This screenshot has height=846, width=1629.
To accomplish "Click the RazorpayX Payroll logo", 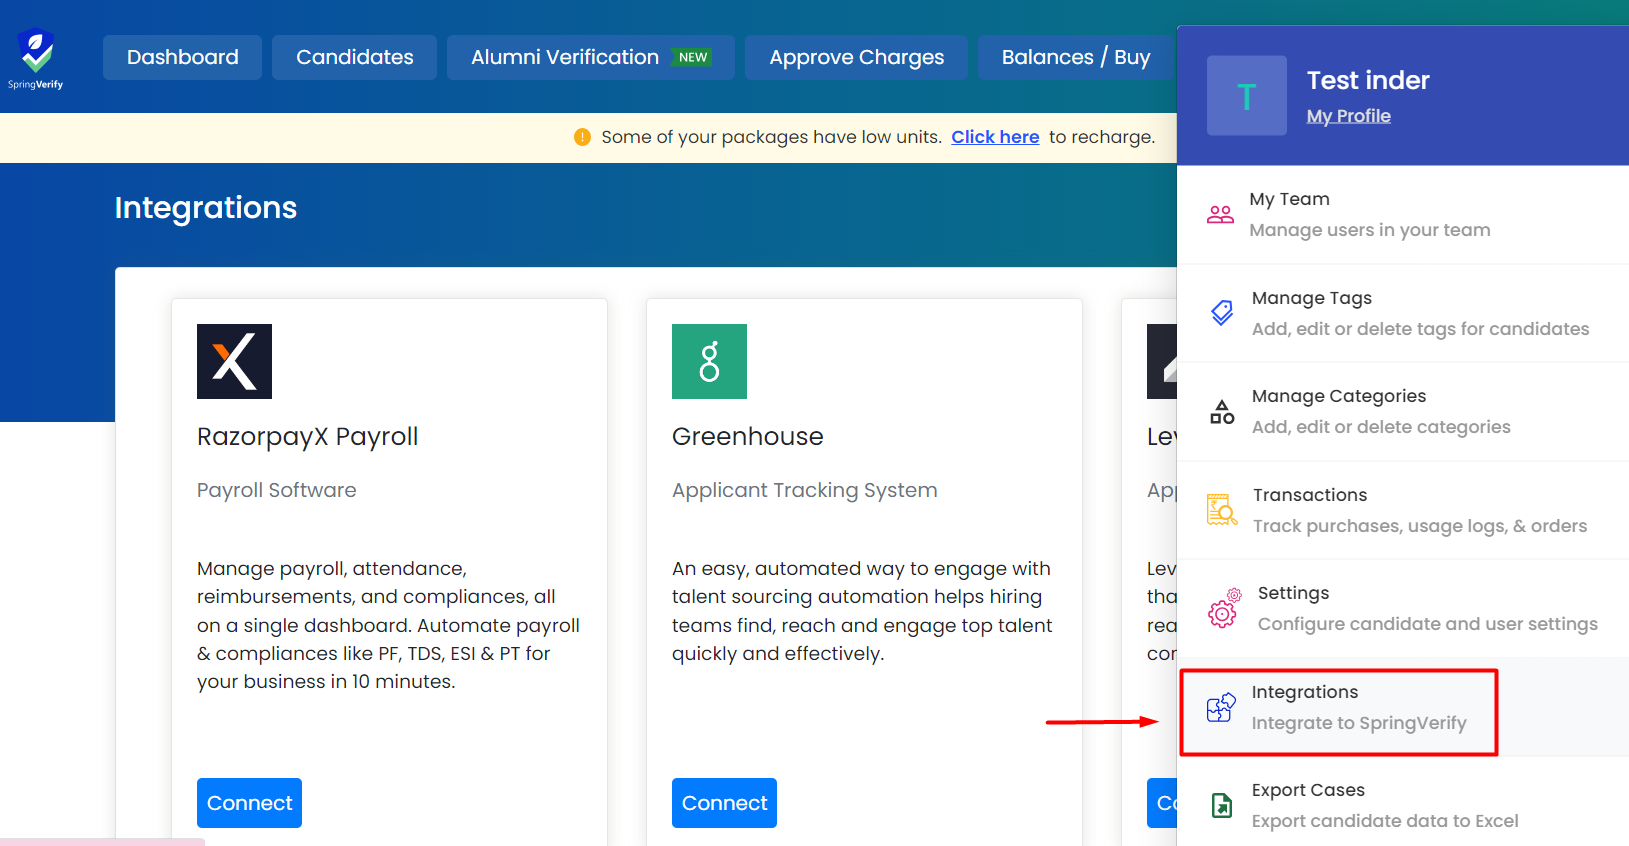I will tap(234, 361).
